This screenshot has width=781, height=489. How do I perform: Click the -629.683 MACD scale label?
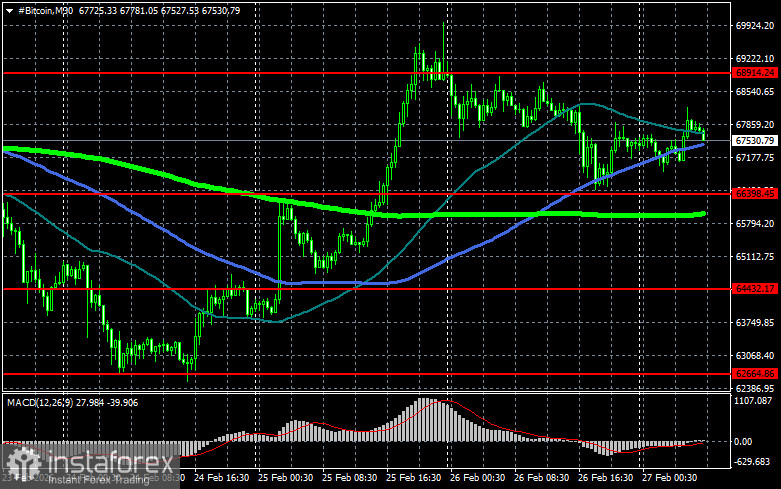tap(753, 462)
